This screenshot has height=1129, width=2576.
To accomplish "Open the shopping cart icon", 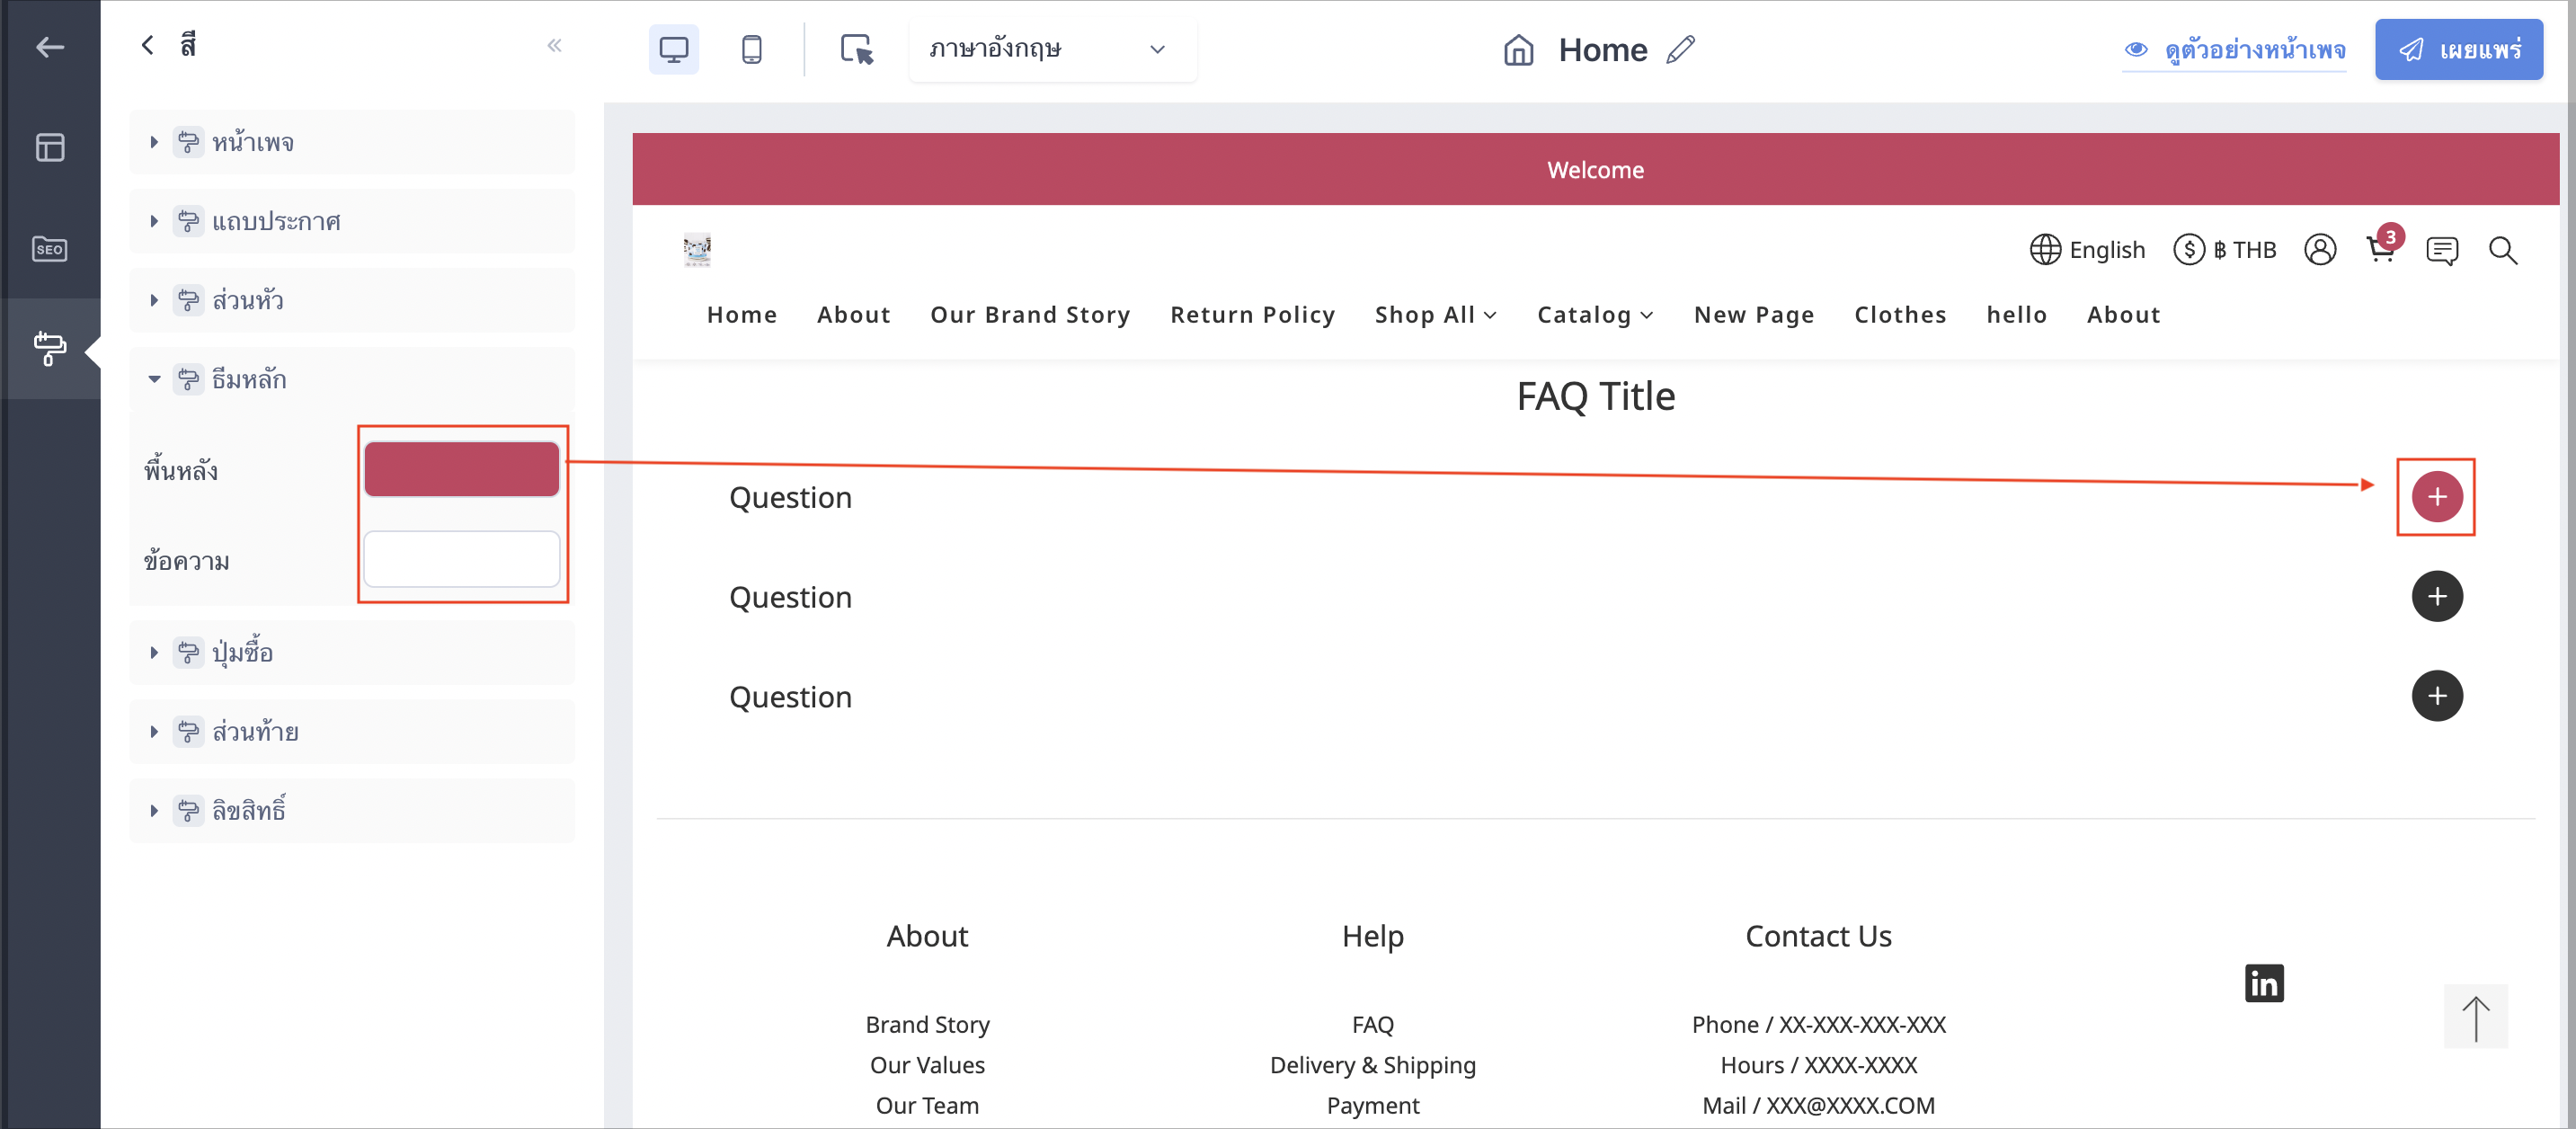I will point(2381,249).
